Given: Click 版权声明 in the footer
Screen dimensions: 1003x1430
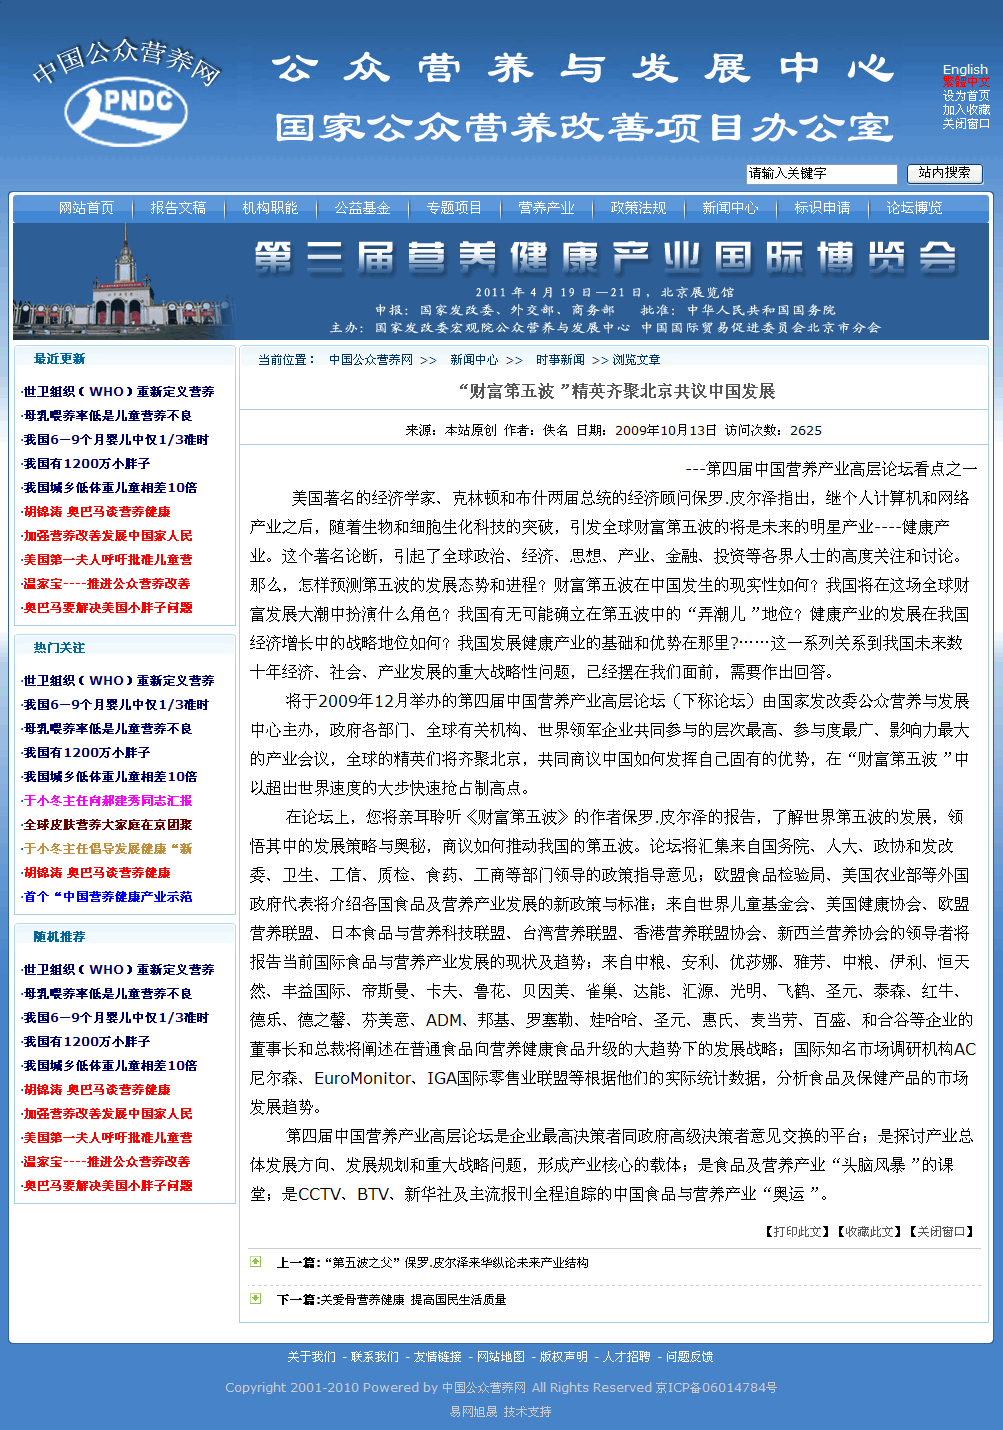Looking at the screenshot, I should (563, 1357).
